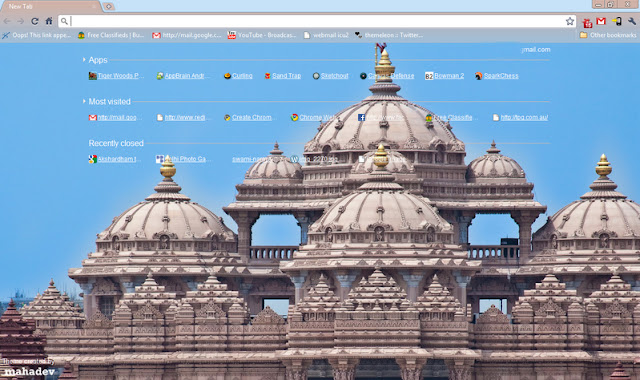Click the Sand Trap app icon
The width and height of the screenshot is (640, 380).
point(268,76)
